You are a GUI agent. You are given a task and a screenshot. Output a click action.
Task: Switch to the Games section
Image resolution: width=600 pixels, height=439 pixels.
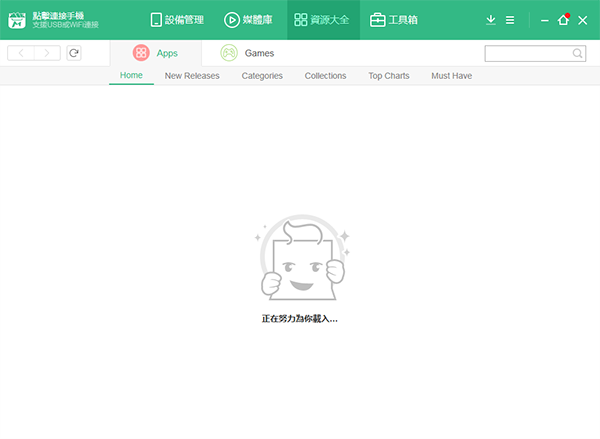[247, 53]
